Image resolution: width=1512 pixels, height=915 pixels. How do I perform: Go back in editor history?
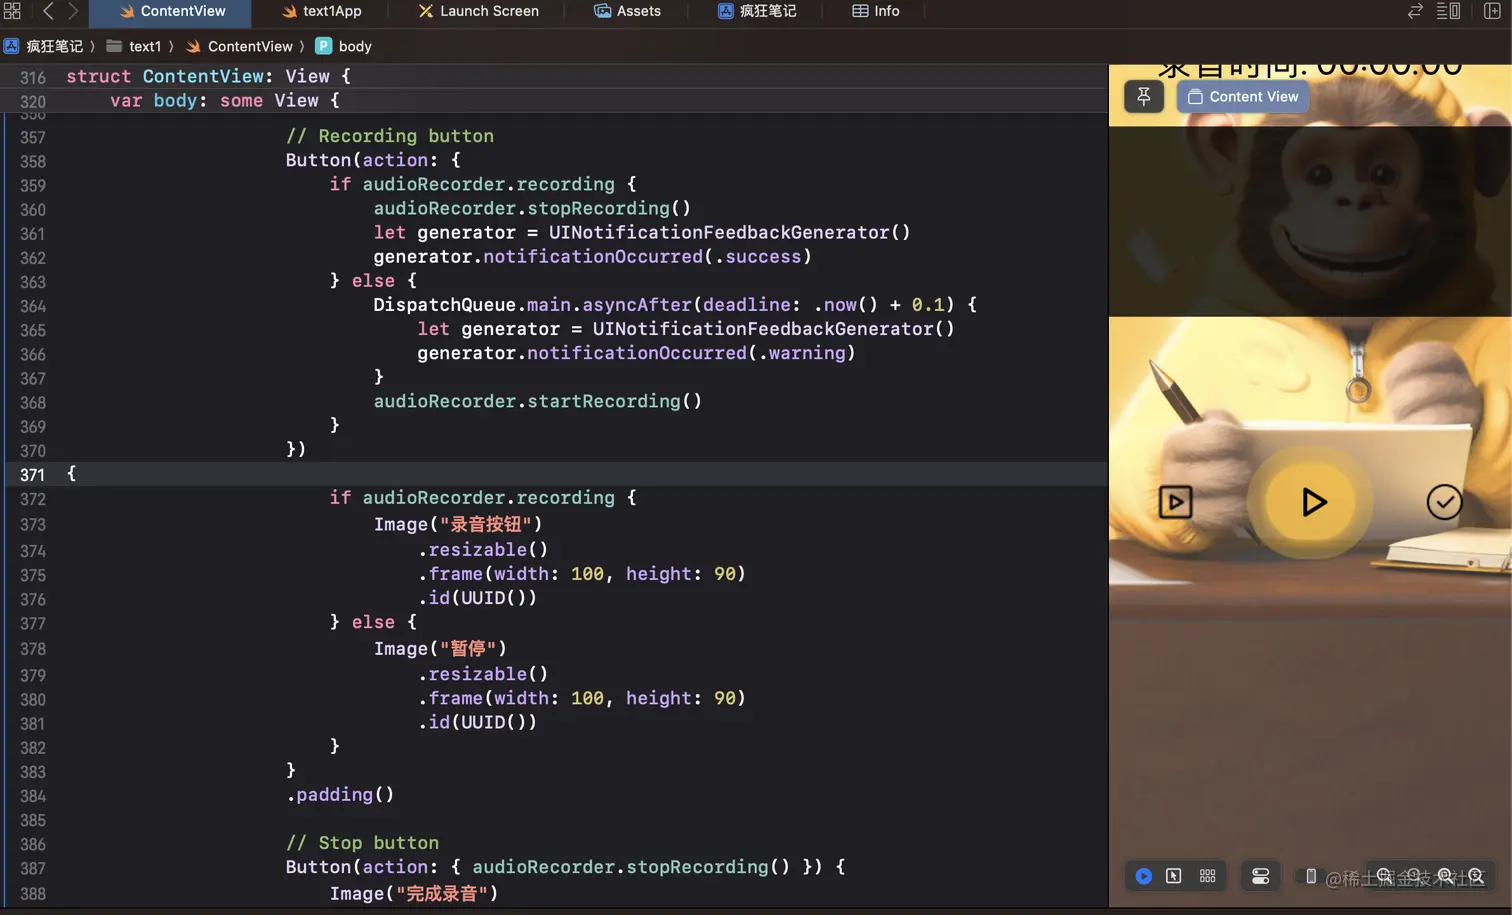click(48, 11)
